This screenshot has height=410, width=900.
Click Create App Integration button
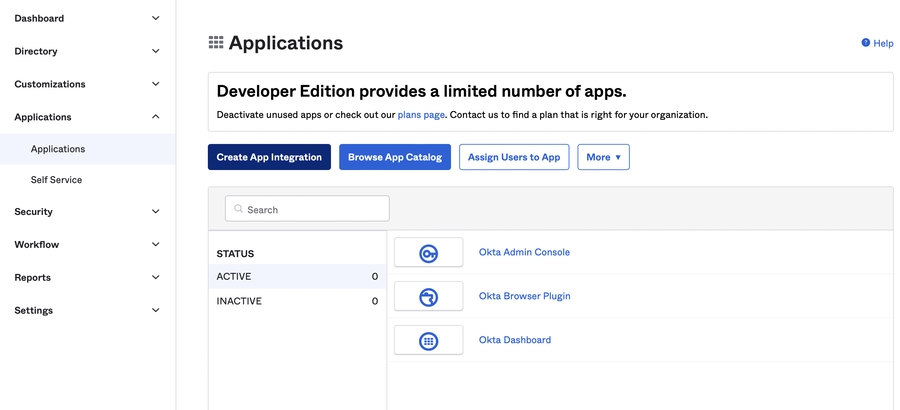(269, 157)
